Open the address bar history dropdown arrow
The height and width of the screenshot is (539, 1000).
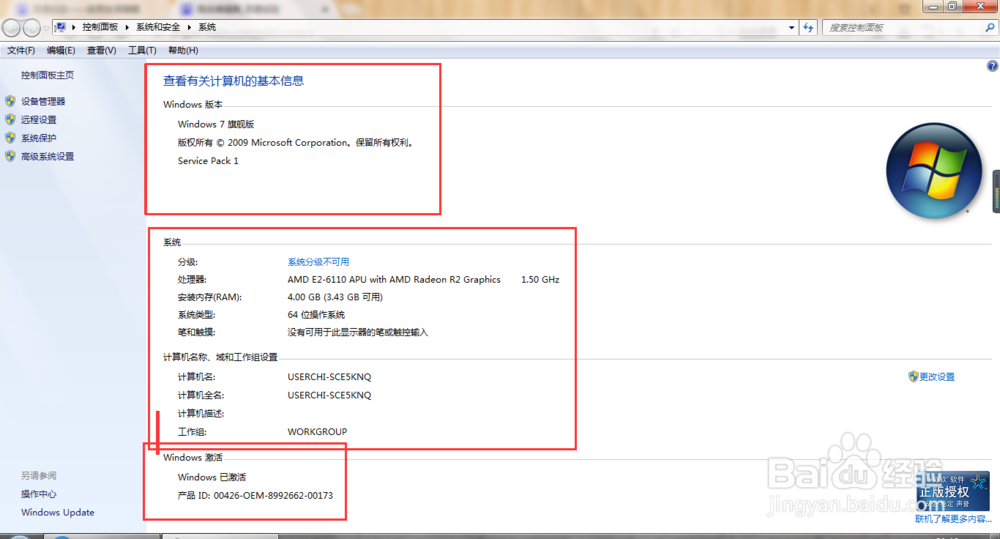pyautogui.click(x=791, y=27)
